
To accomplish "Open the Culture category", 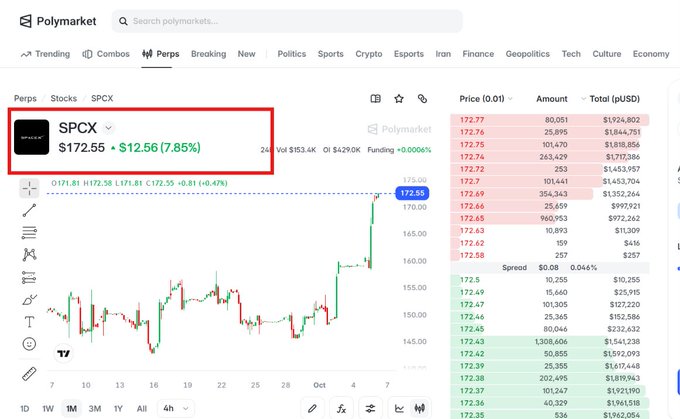I will click(x=607, y=54).
